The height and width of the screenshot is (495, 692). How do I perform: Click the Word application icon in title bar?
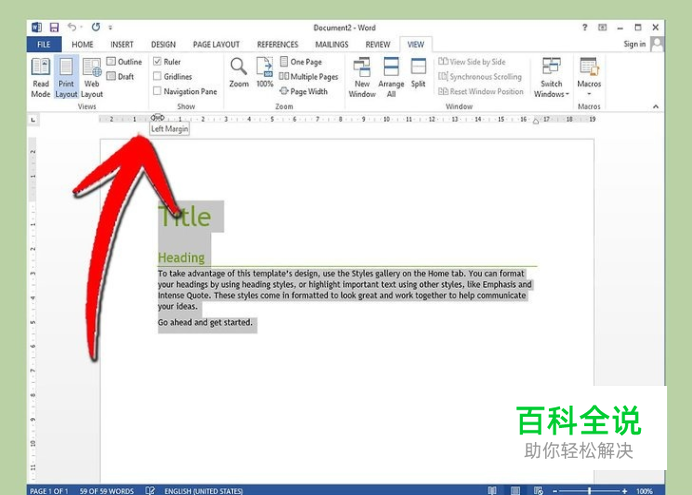[37, 27]
